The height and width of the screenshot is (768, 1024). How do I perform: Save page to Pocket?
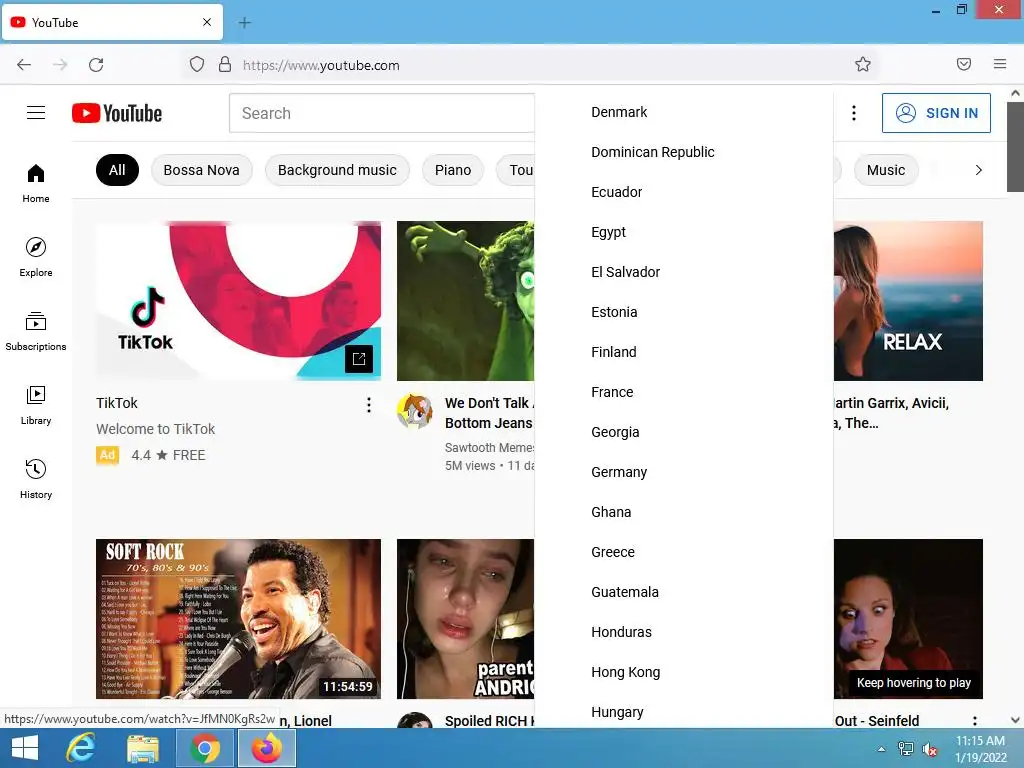[x=964, y=64]
